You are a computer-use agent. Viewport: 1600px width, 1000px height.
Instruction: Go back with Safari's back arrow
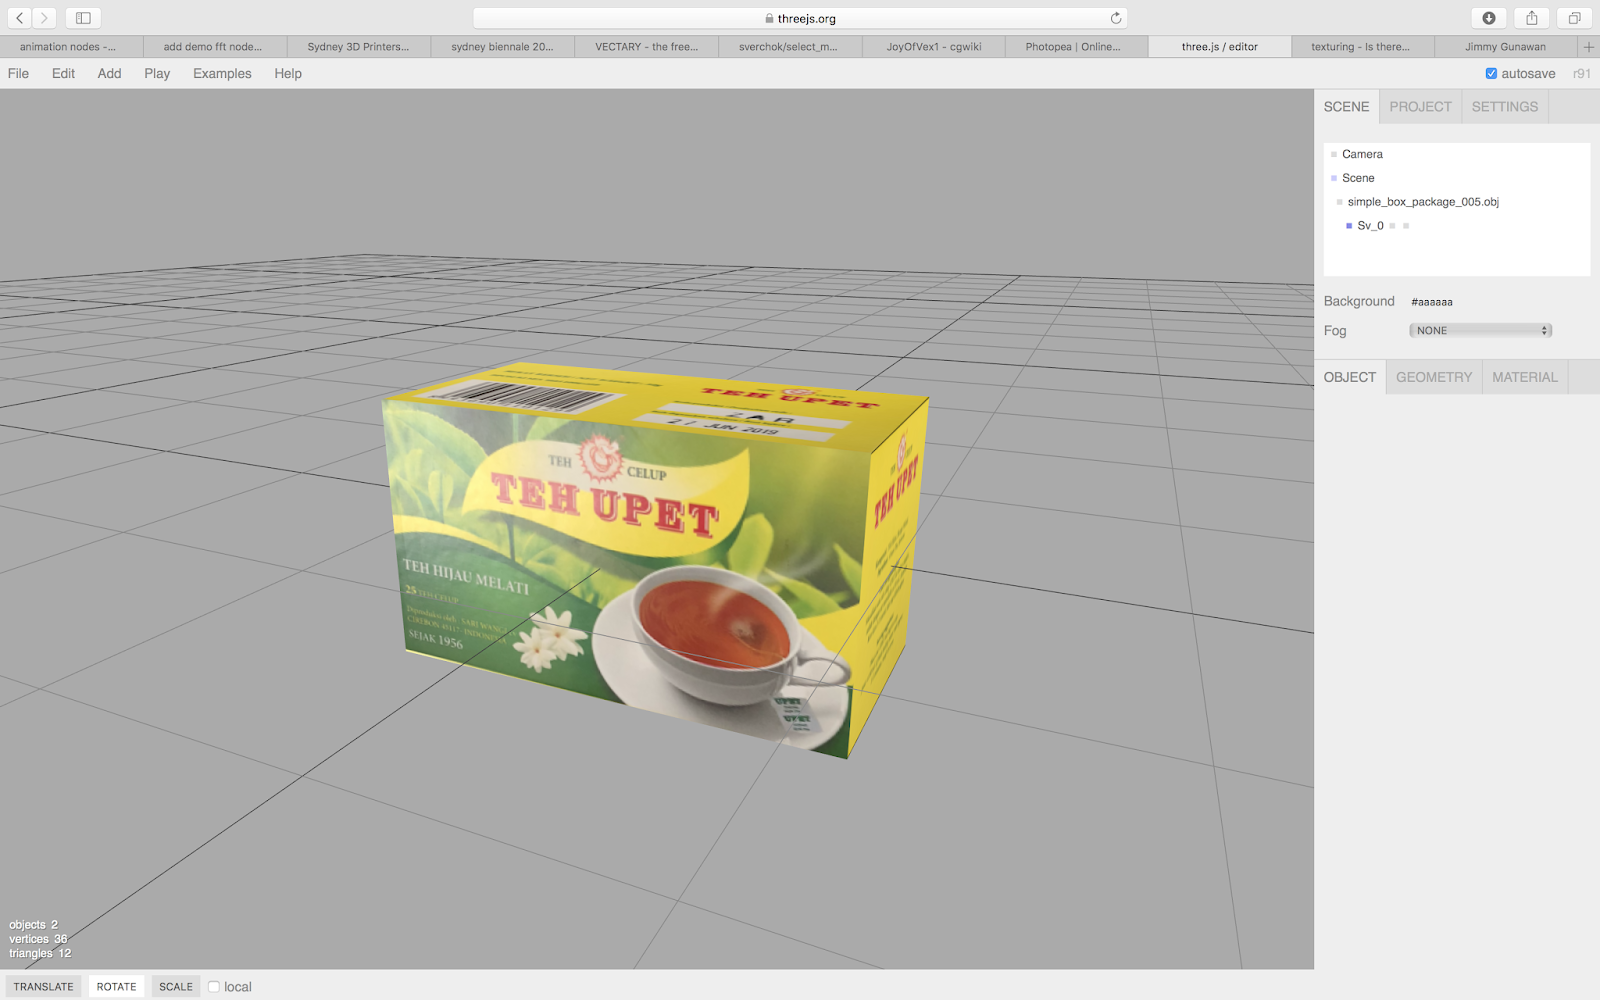20,18
